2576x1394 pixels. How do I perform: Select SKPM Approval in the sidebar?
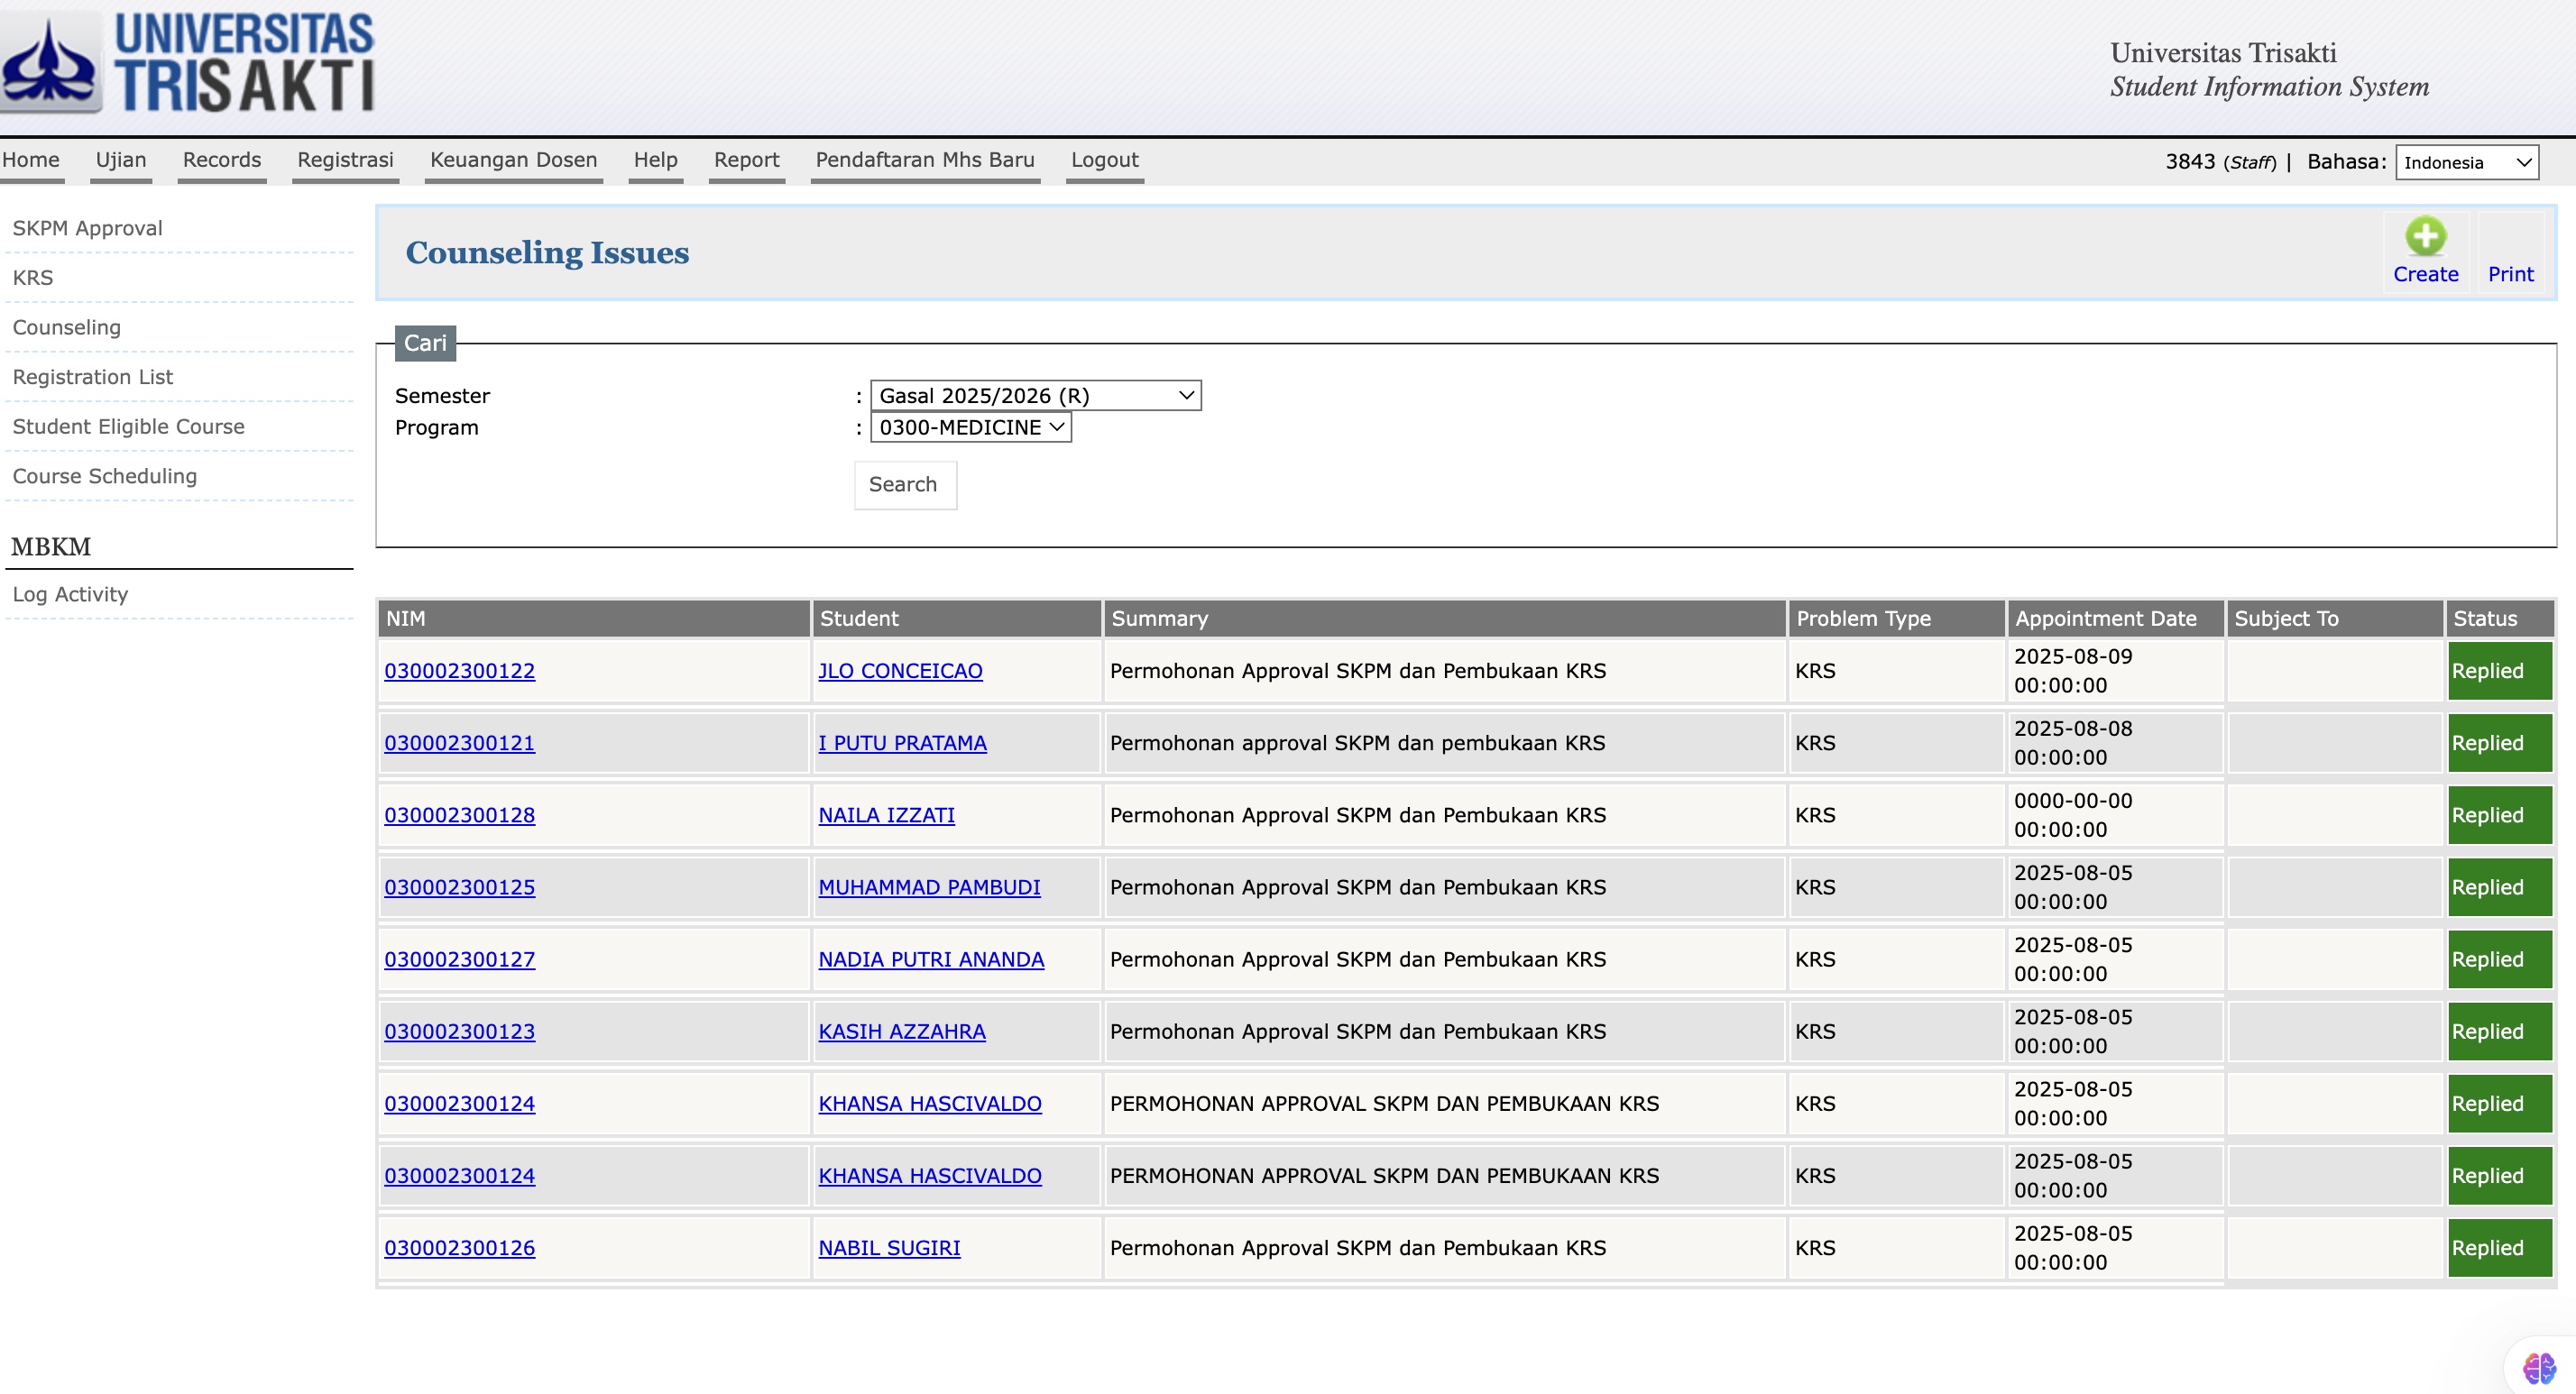coord(87,228)
